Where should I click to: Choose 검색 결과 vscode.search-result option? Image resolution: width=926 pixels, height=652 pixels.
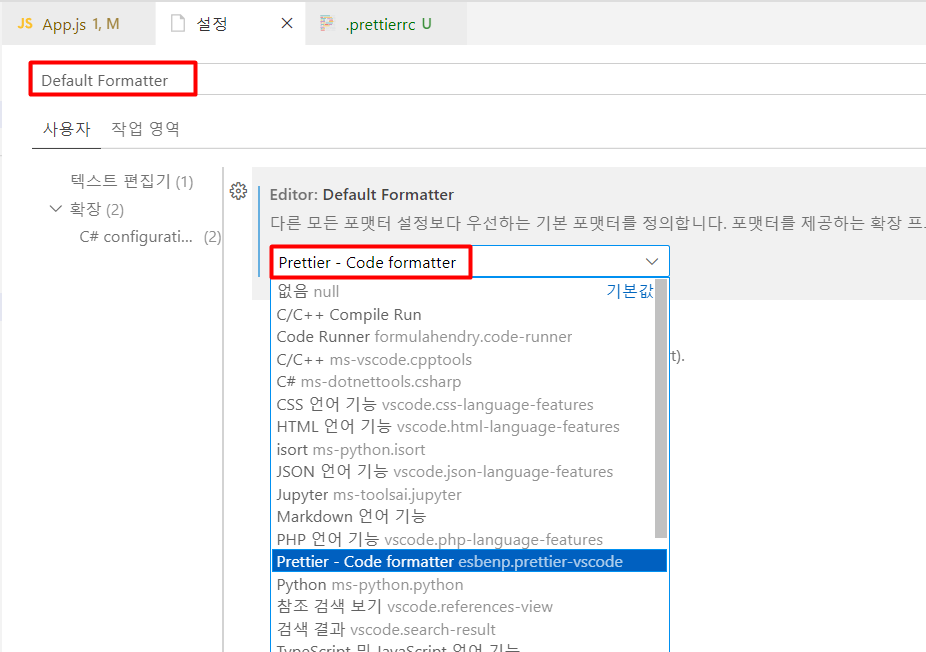(x=469, y=629)
